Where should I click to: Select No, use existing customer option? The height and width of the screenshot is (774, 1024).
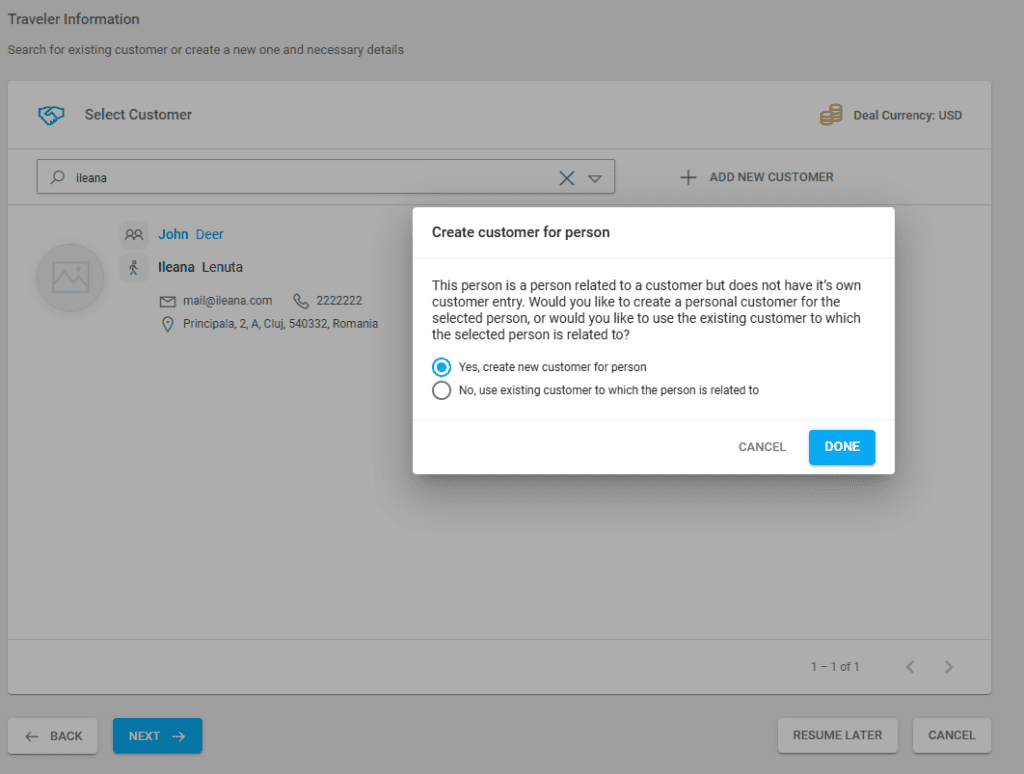441,390
